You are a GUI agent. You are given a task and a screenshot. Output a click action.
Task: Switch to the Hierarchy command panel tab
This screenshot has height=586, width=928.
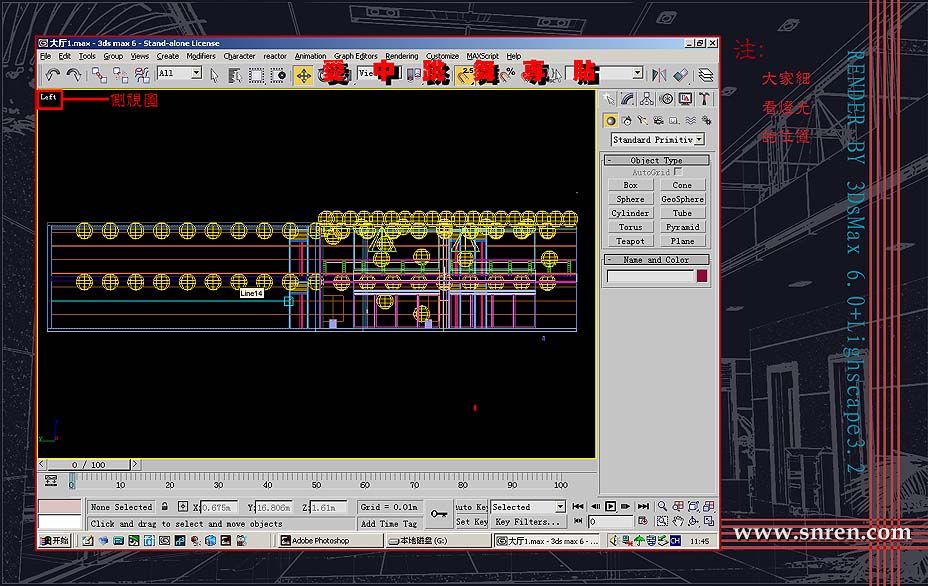pos(647,99)
